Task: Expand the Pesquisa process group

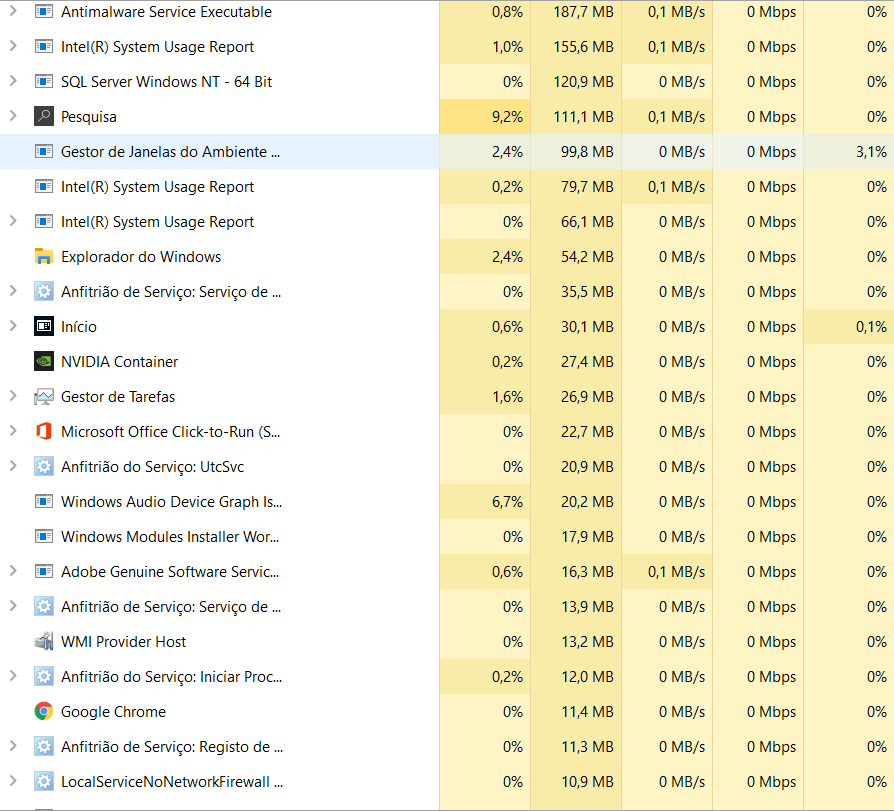Action: [13, 116]
